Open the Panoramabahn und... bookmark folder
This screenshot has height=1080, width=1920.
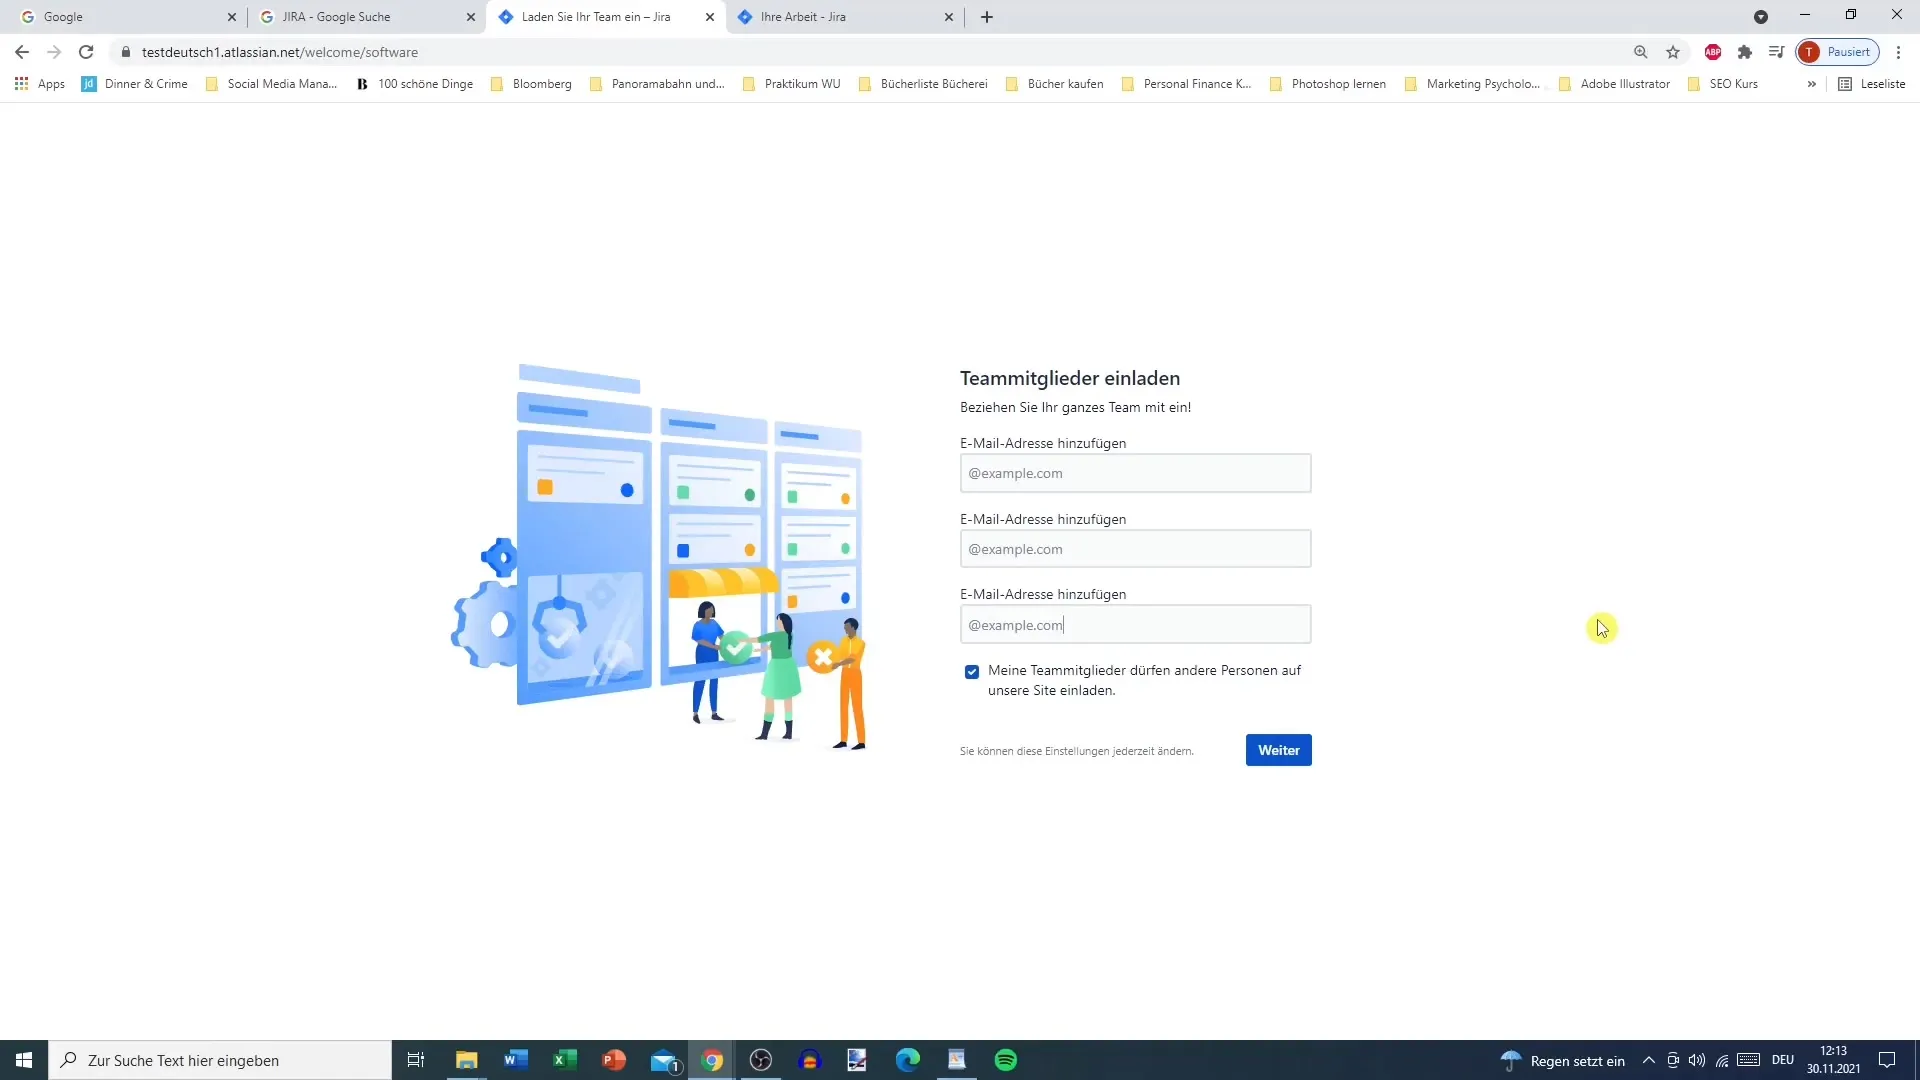point(657,84)
